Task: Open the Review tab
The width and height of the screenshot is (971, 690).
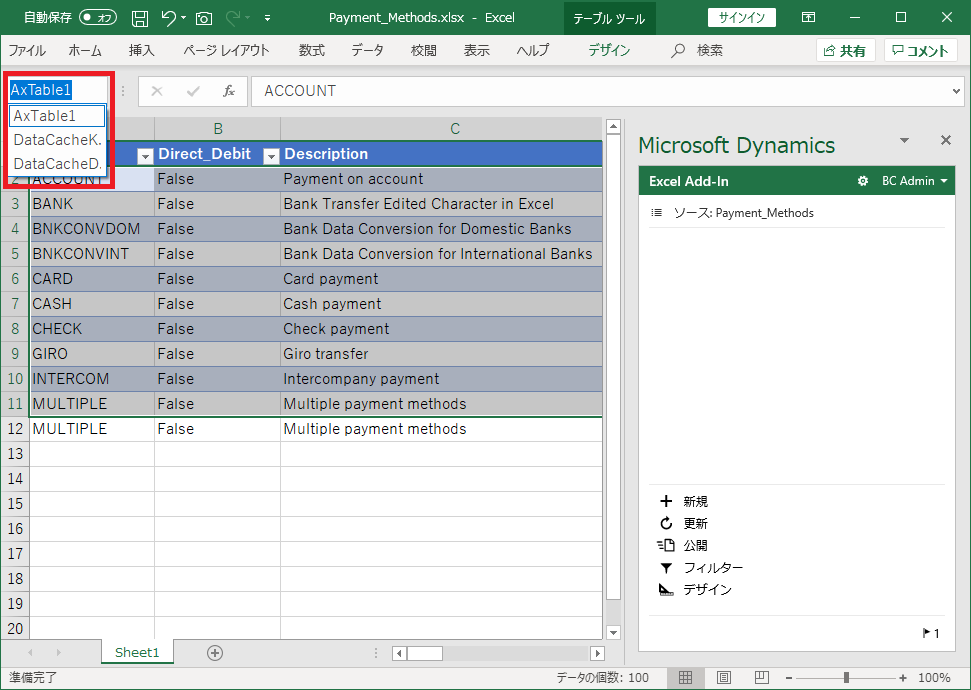Action: [x=424, y=51]
